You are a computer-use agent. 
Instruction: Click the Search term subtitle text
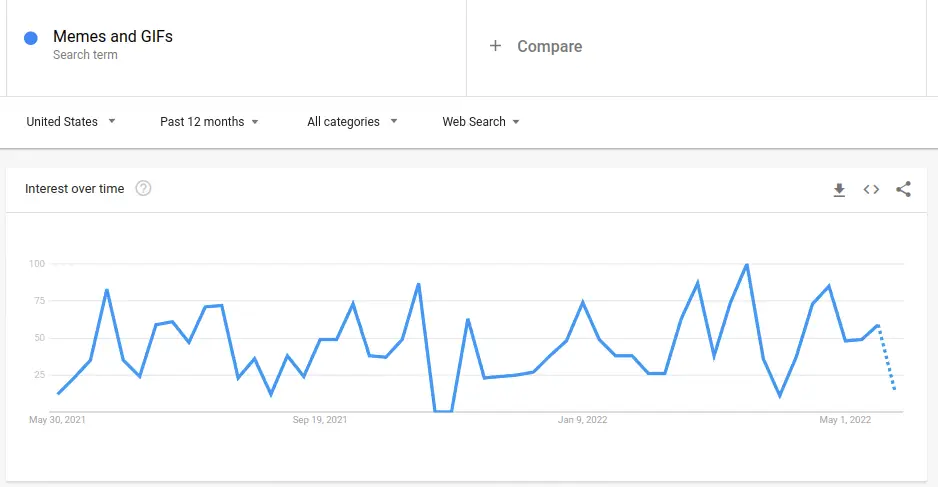pos(86,55)
